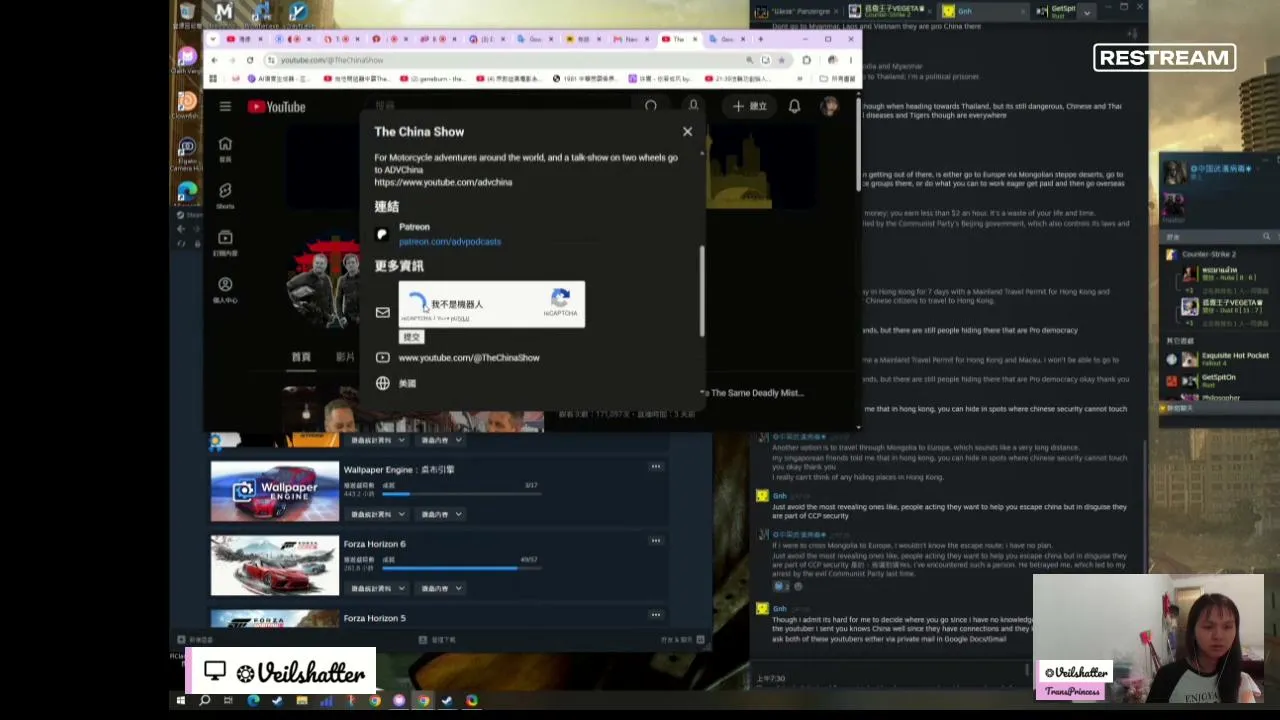Go to YouTube home via the logo
The height and width of the screenshot is (720, 1280).
point(276,107)
